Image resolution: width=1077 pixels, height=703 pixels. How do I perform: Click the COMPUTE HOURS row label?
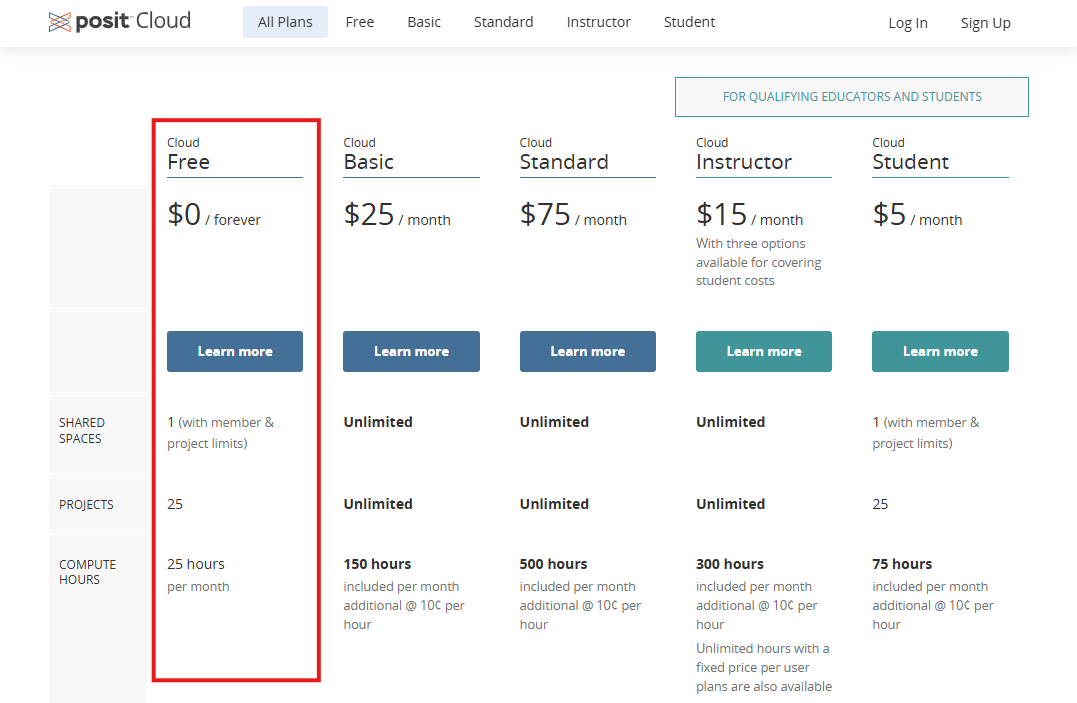pos(87,572)
